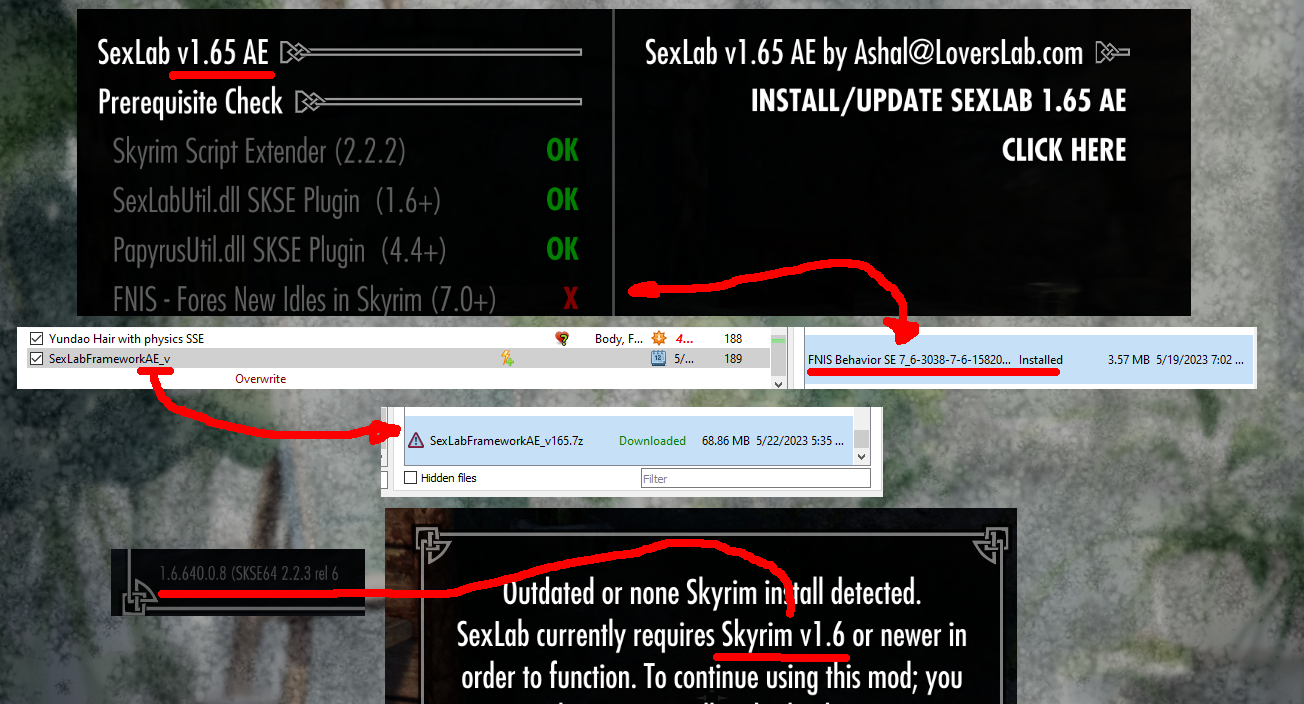Open the downloads list scroll dropdown arrow
Image resolution: width=1304 pixels, height=704 pixels.
(862, 455)
